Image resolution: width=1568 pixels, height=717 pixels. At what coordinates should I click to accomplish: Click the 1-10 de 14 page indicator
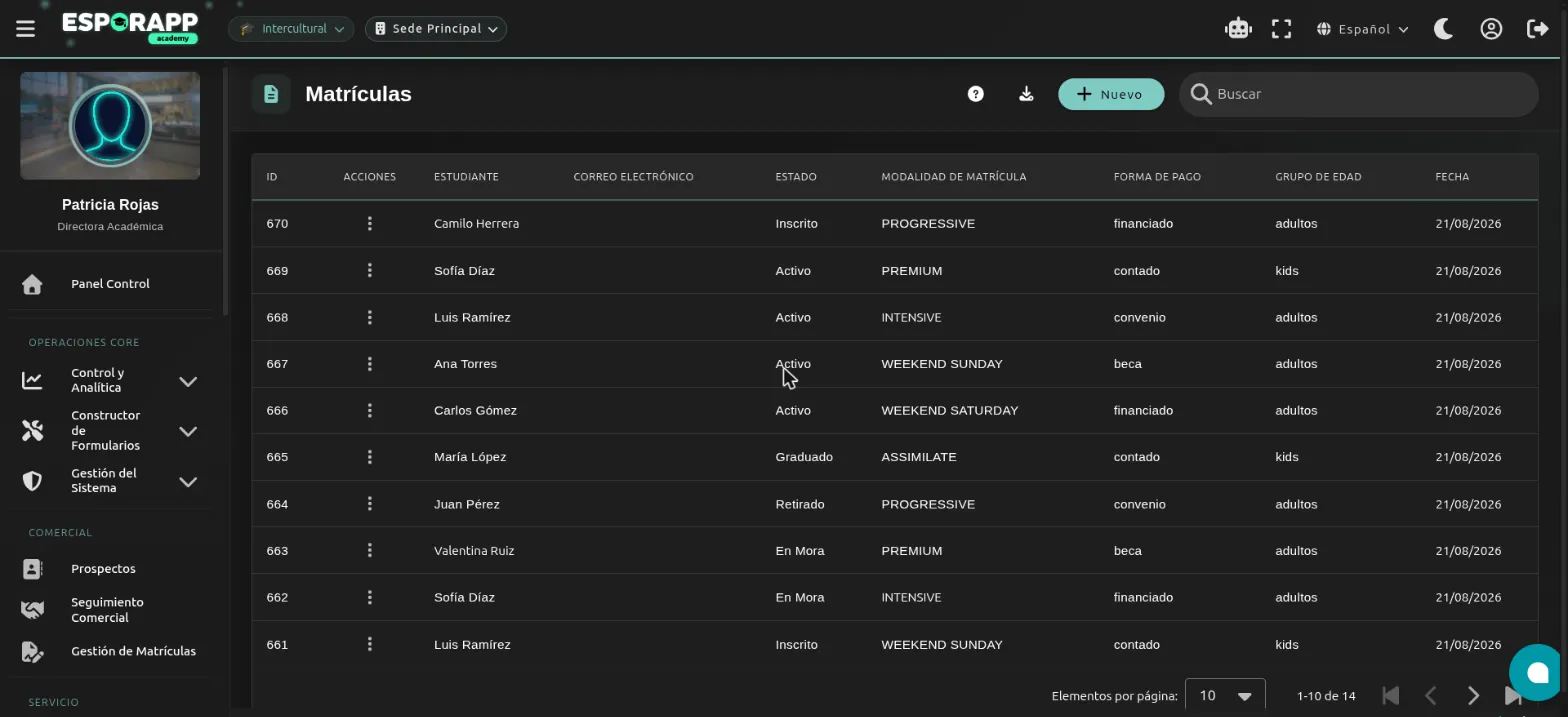click(x=1326, y=696)
